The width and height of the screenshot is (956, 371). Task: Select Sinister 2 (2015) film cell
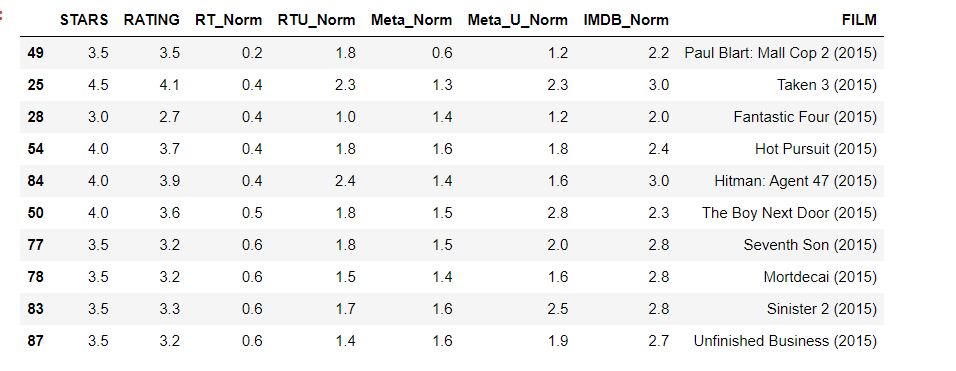pos(822,309)
